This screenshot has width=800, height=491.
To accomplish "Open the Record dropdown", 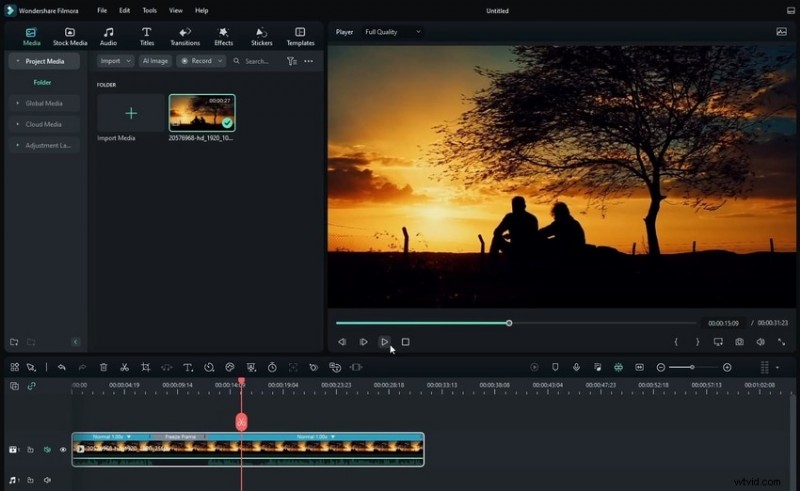I will (201, 61).
